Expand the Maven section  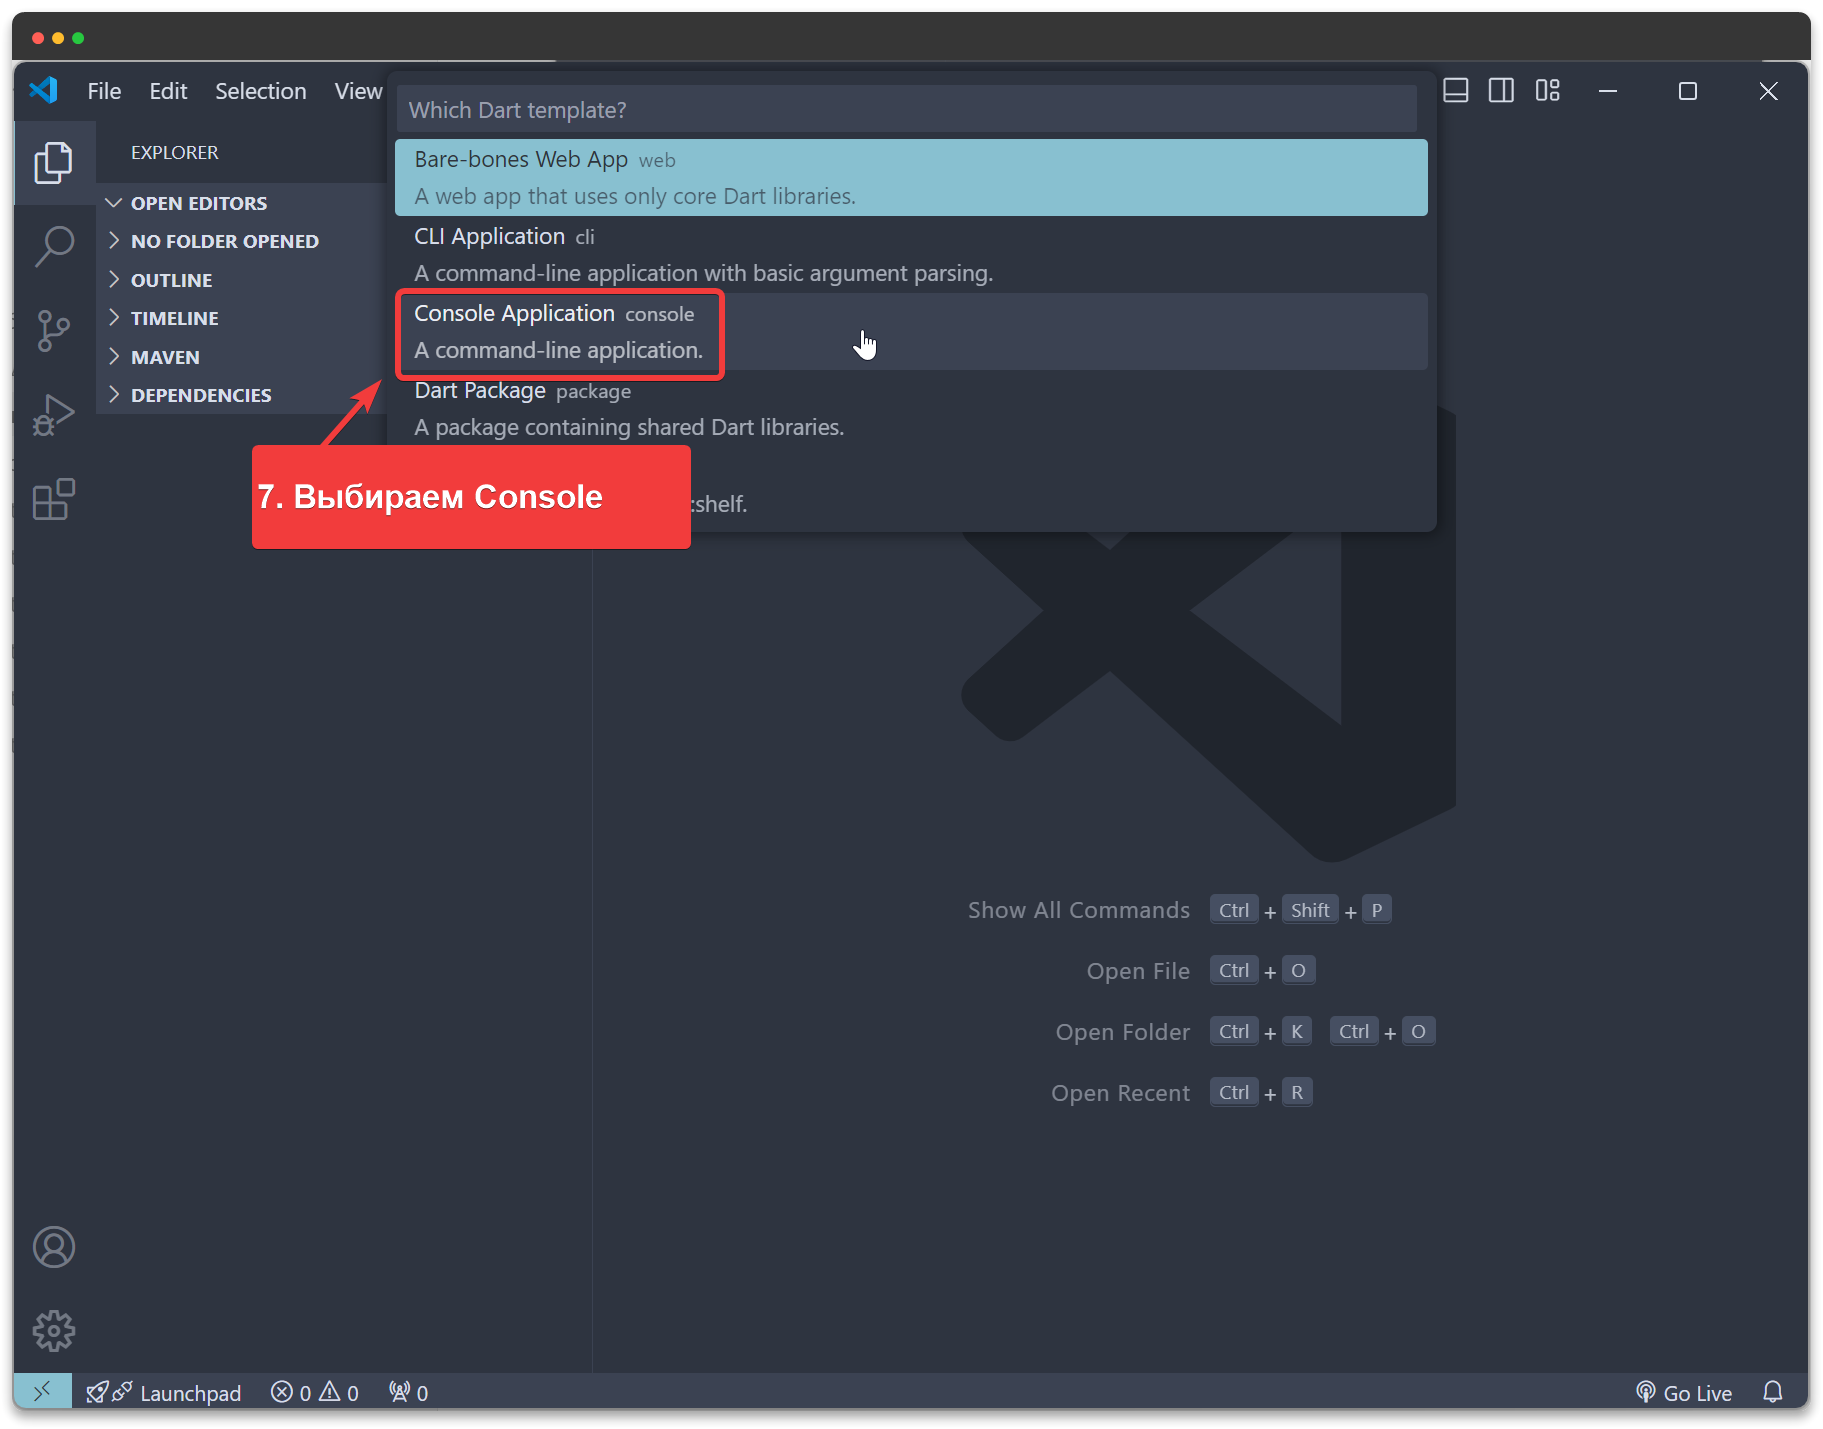click(x=165, y=357)
